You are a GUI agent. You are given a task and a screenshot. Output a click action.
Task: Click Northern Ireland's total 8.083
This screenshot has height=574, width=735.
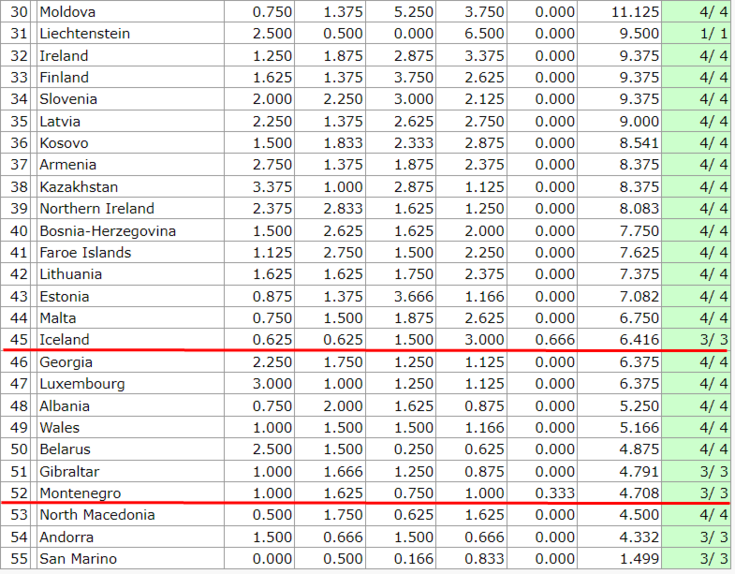(639, 209)
